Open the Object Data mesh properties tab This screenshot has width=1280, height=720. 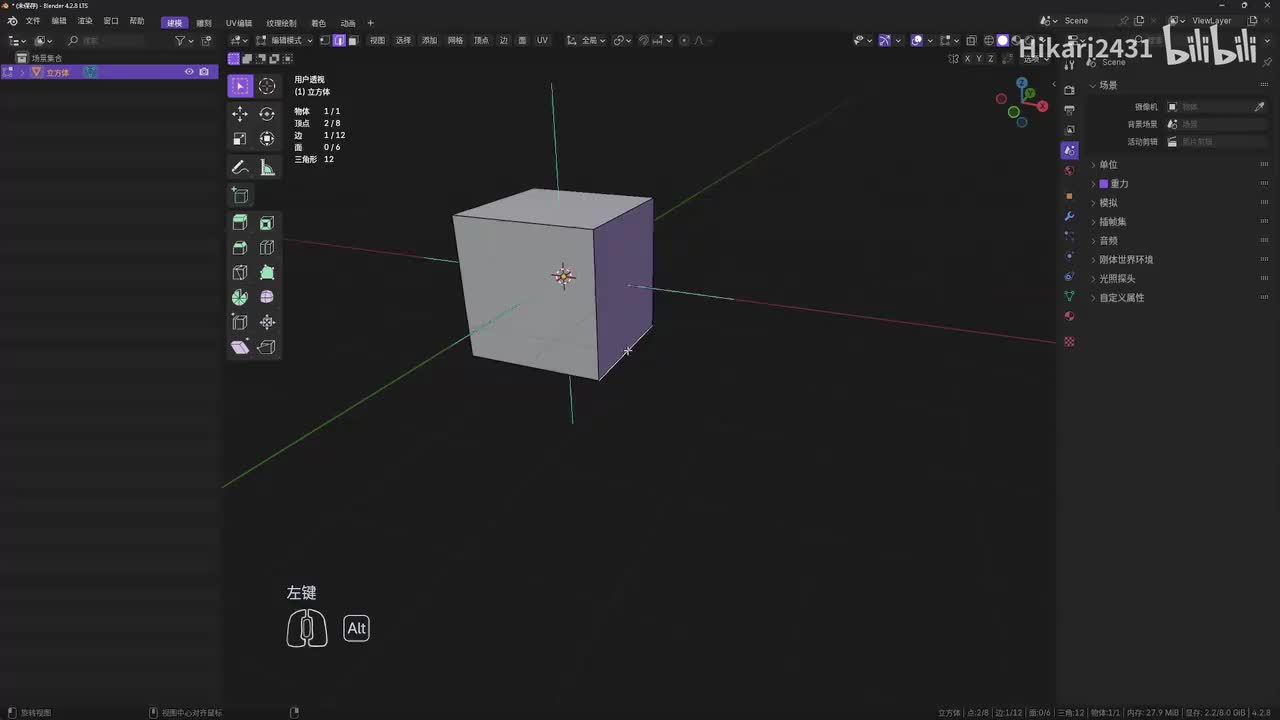click(1069, 296)
